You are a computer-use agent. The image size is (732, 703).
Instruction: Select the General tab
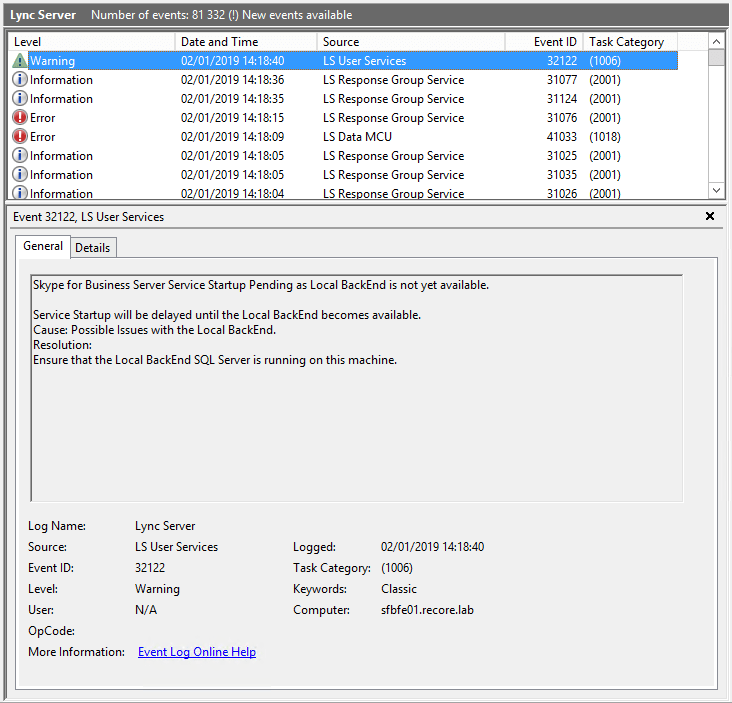(43, 246)
